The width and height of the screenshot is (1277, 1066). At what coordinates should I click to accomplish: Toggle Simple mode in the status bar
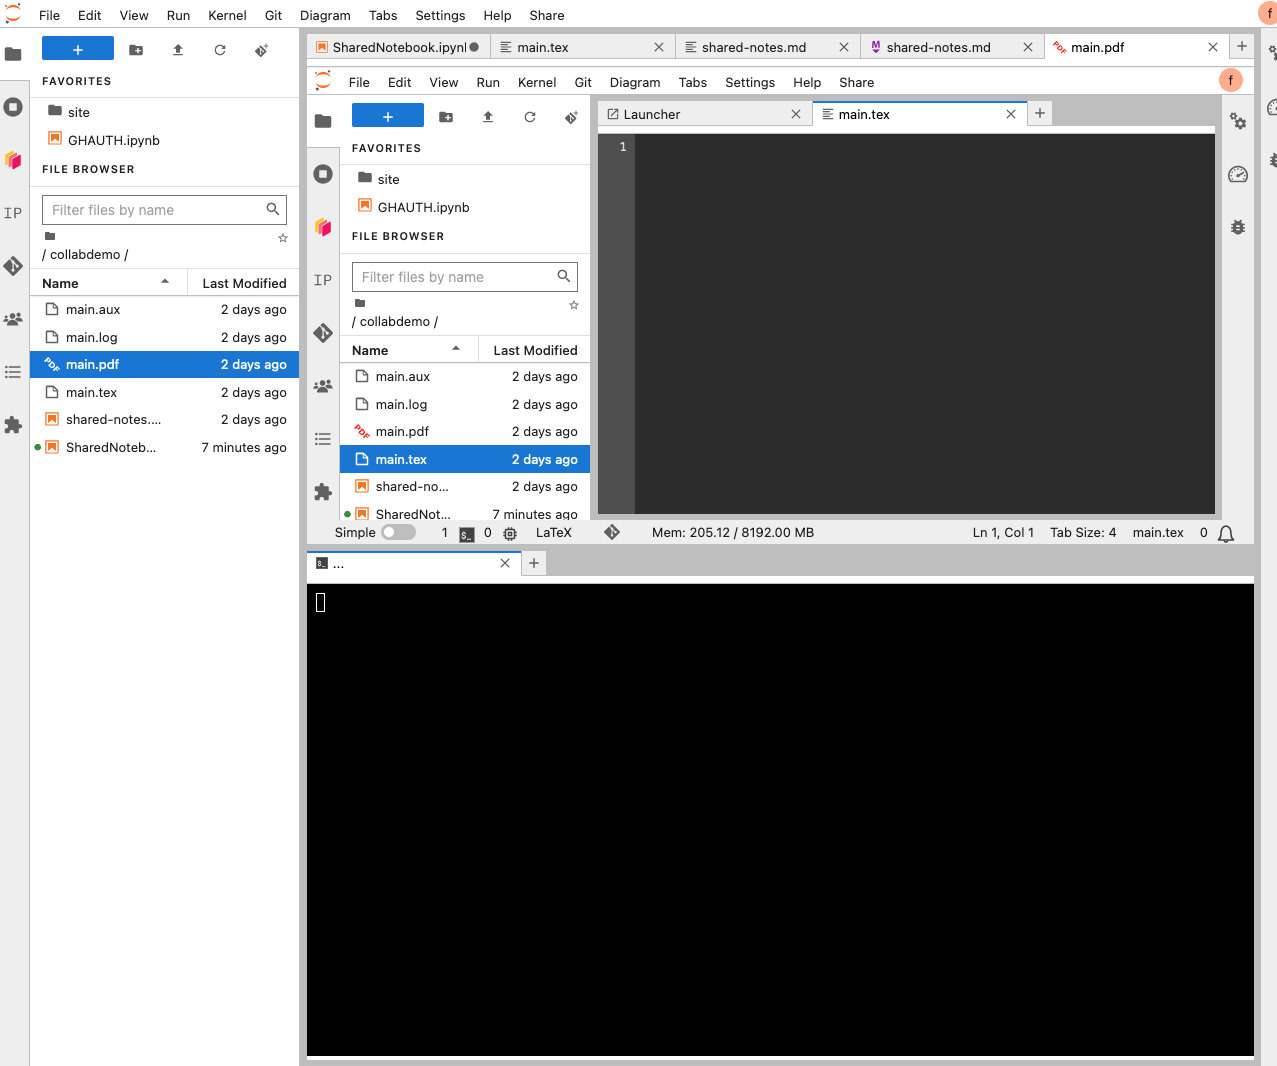point(398,532)
